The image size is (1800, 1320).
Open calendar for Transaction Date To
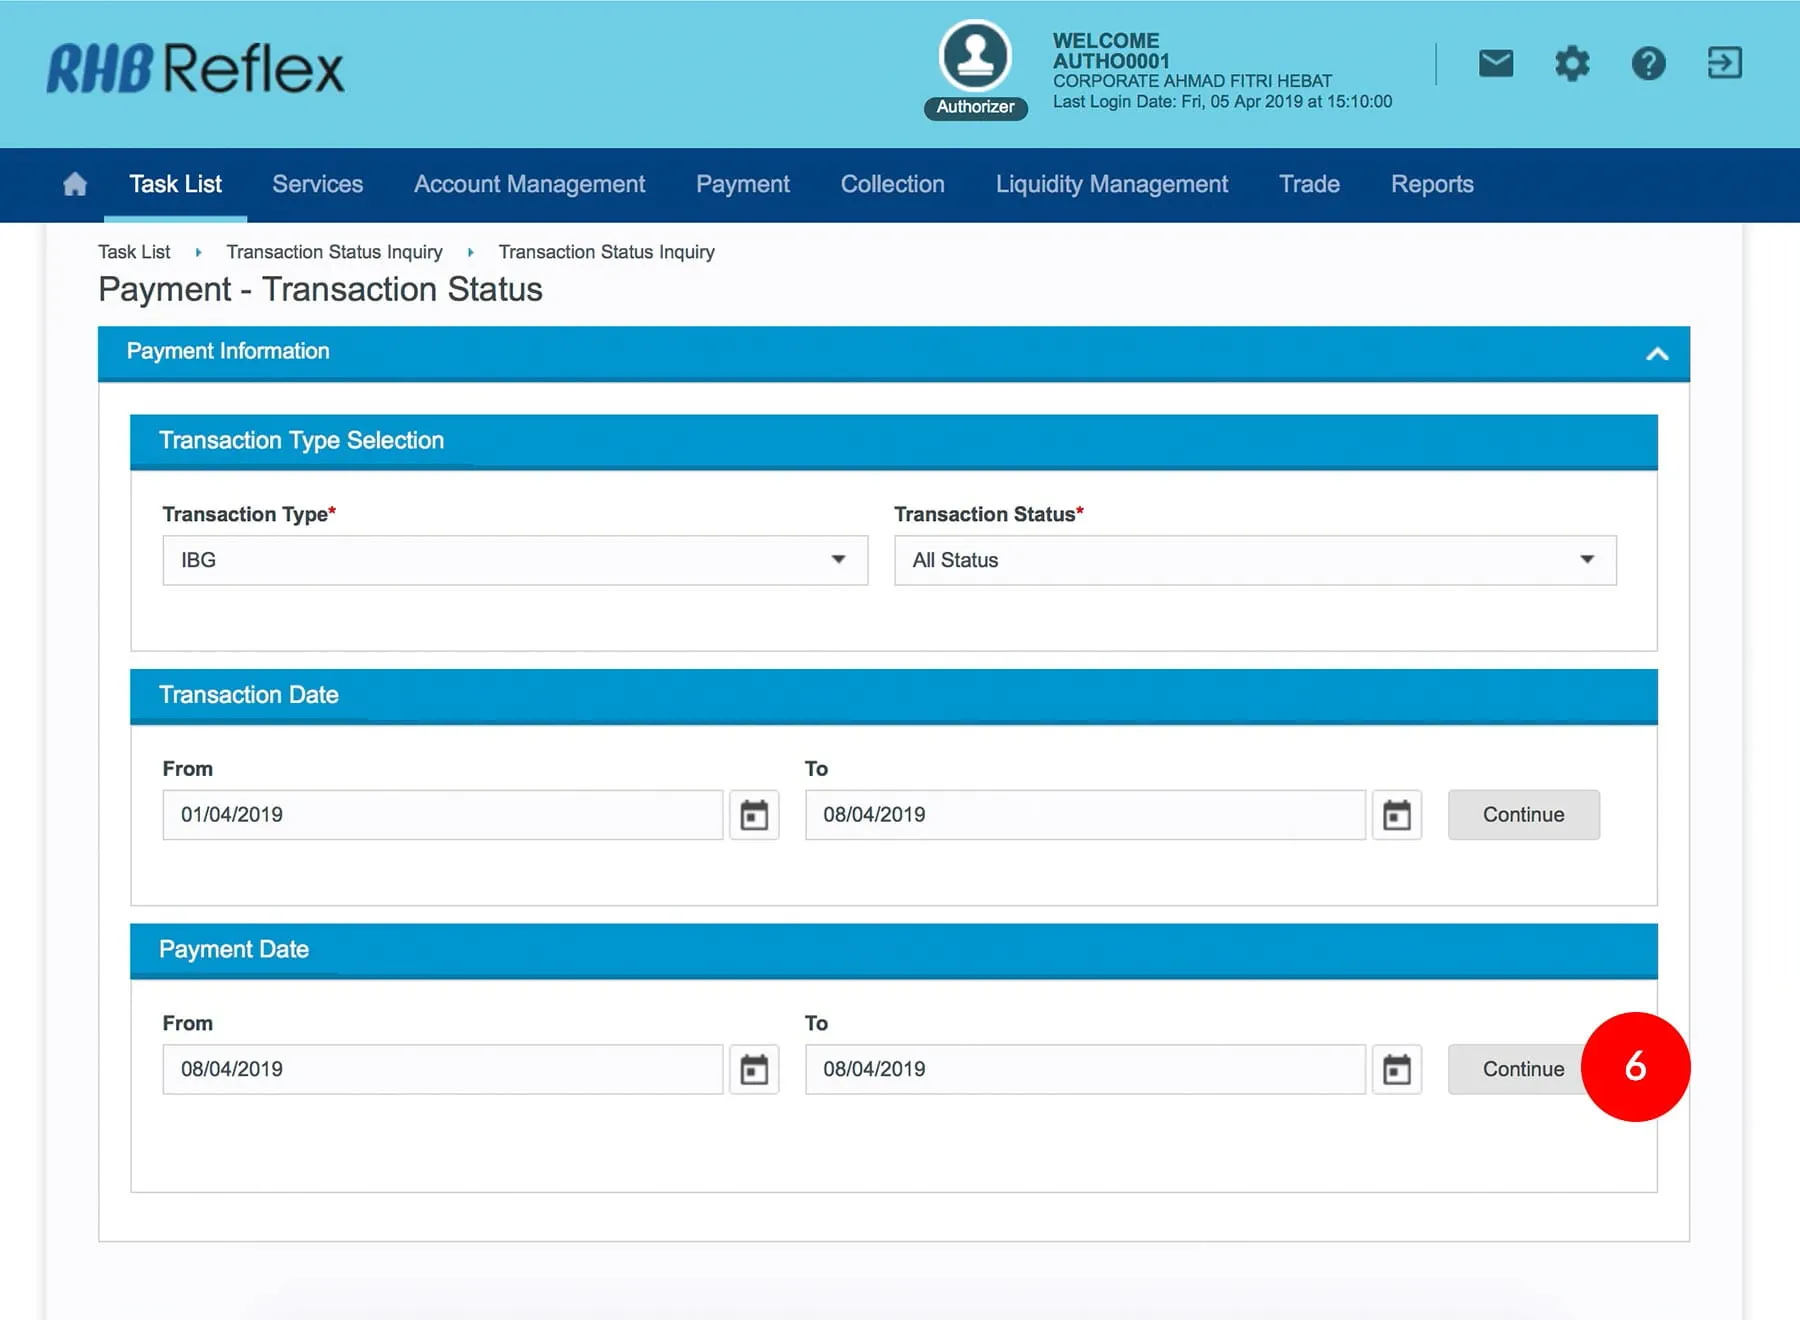pyautogui.click(x=1396, y=815)
